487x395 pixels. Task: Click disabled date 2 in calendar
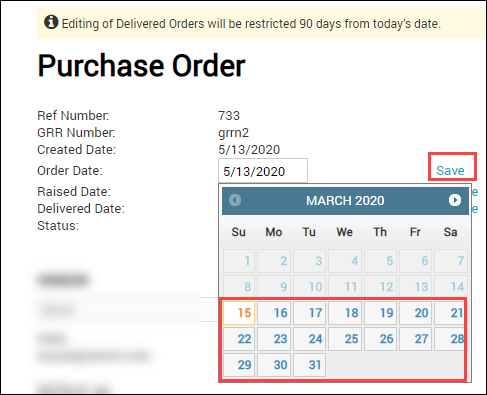tap(274, 261)
